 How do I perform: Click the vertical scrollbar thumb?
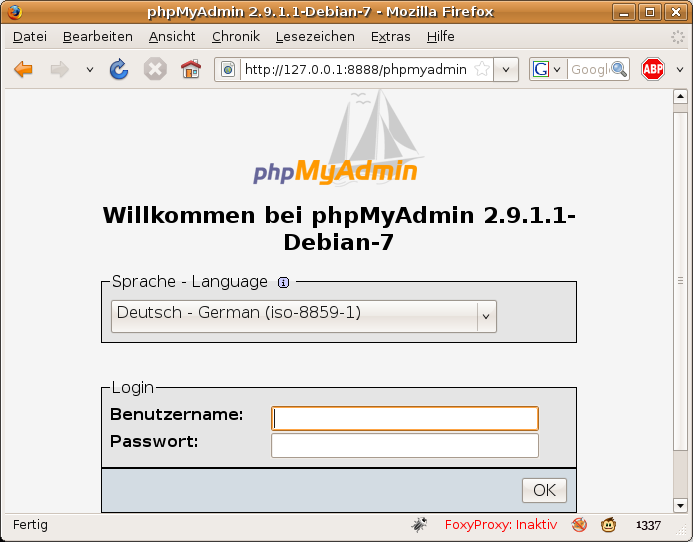tap(680, 281)
